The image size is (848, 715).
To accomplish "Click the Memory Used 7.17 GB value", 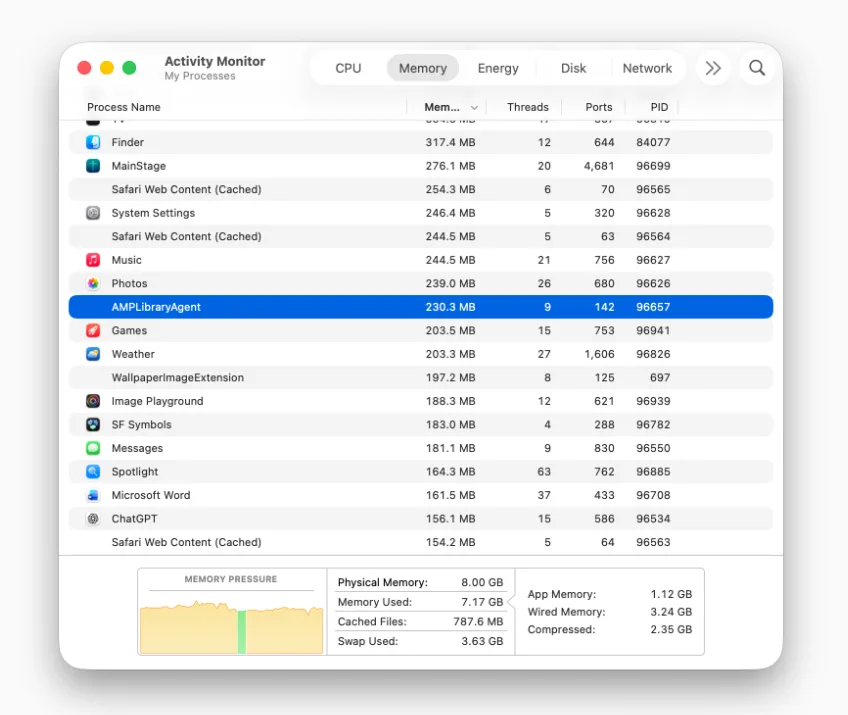I will click(482, 602).
